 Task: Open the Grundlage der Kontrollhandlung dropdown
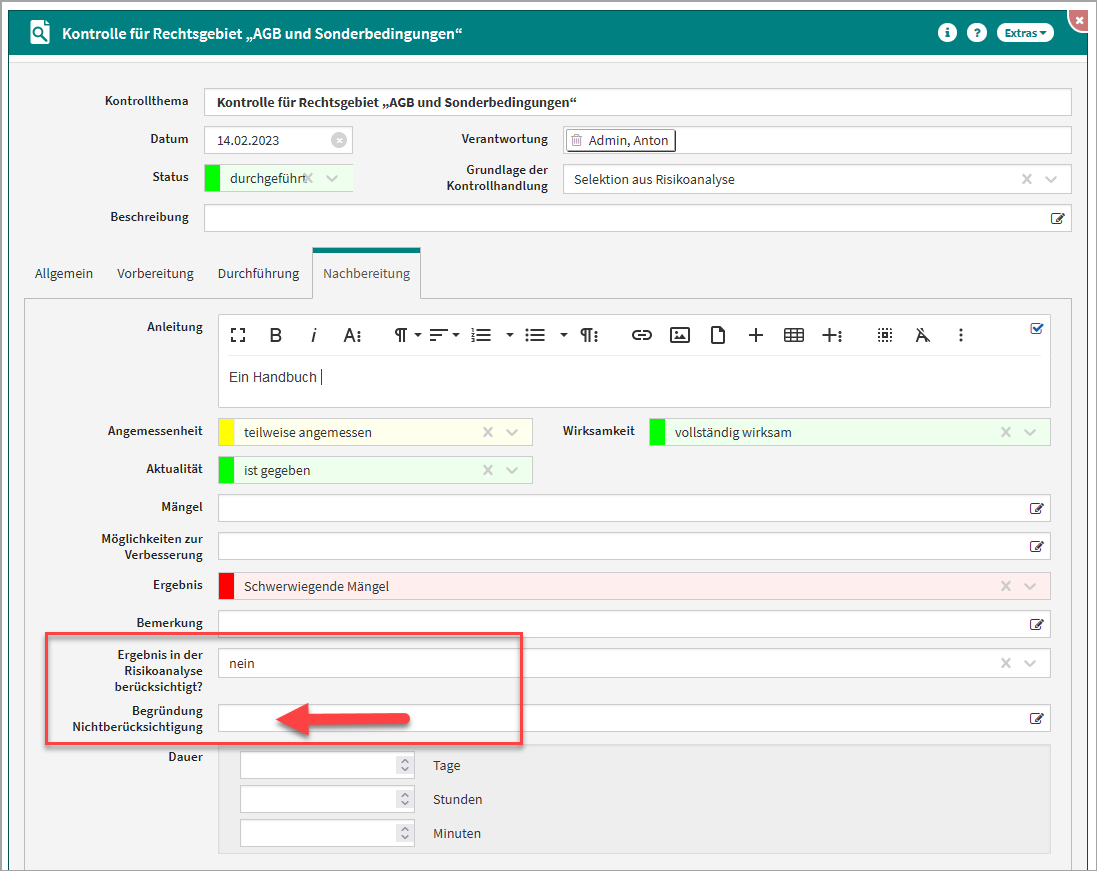1051,179
